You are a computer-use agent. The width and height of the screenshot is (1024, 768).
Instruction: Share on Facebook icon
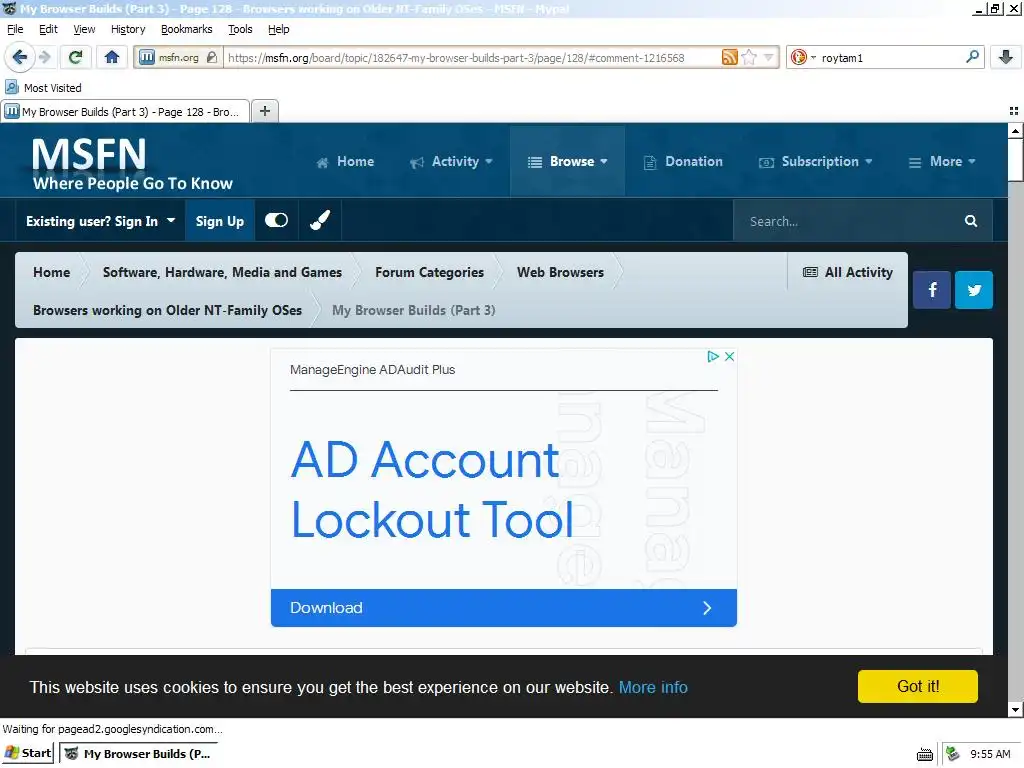tap(932, 289)
